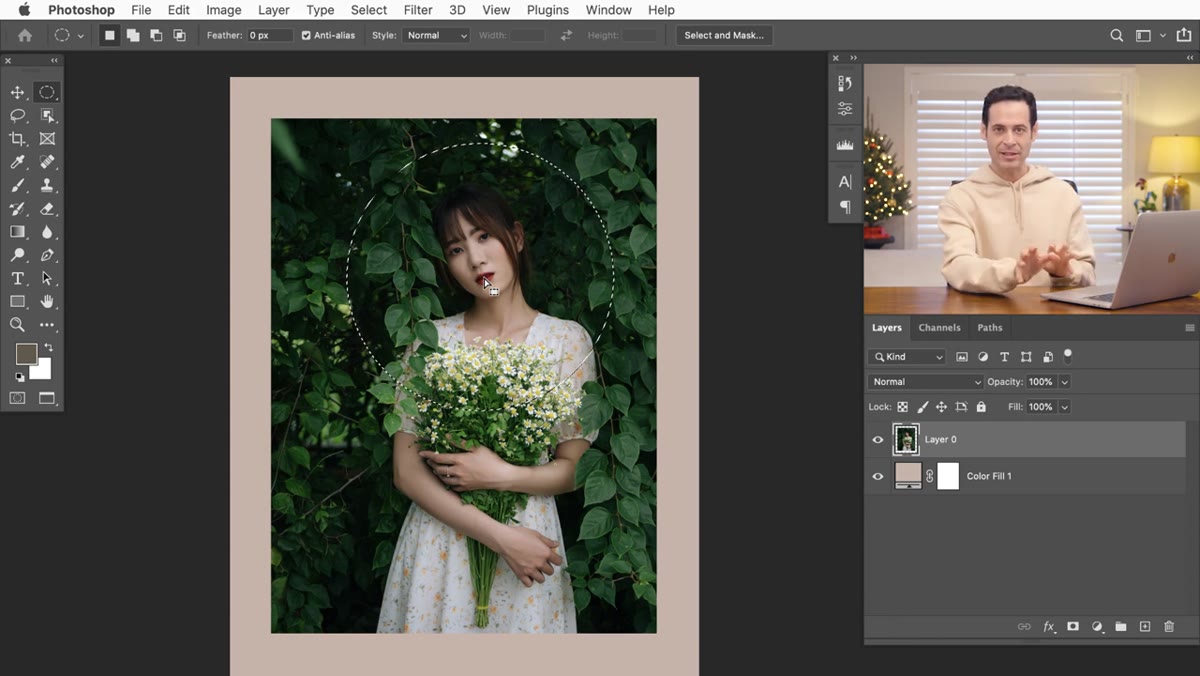Select the Object Selection tool

(x=47, y=115)
